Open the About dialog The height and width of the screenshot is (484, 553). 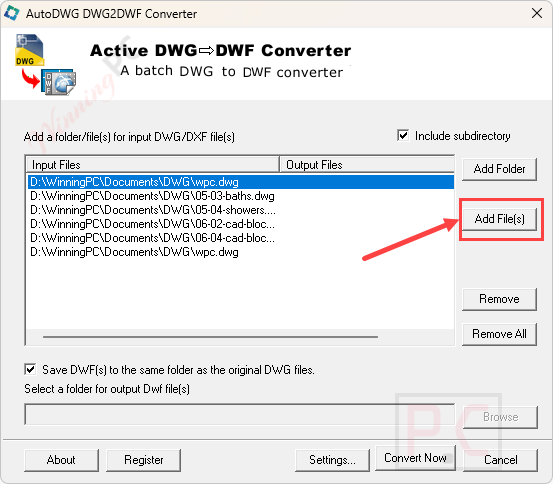(61, 460)
